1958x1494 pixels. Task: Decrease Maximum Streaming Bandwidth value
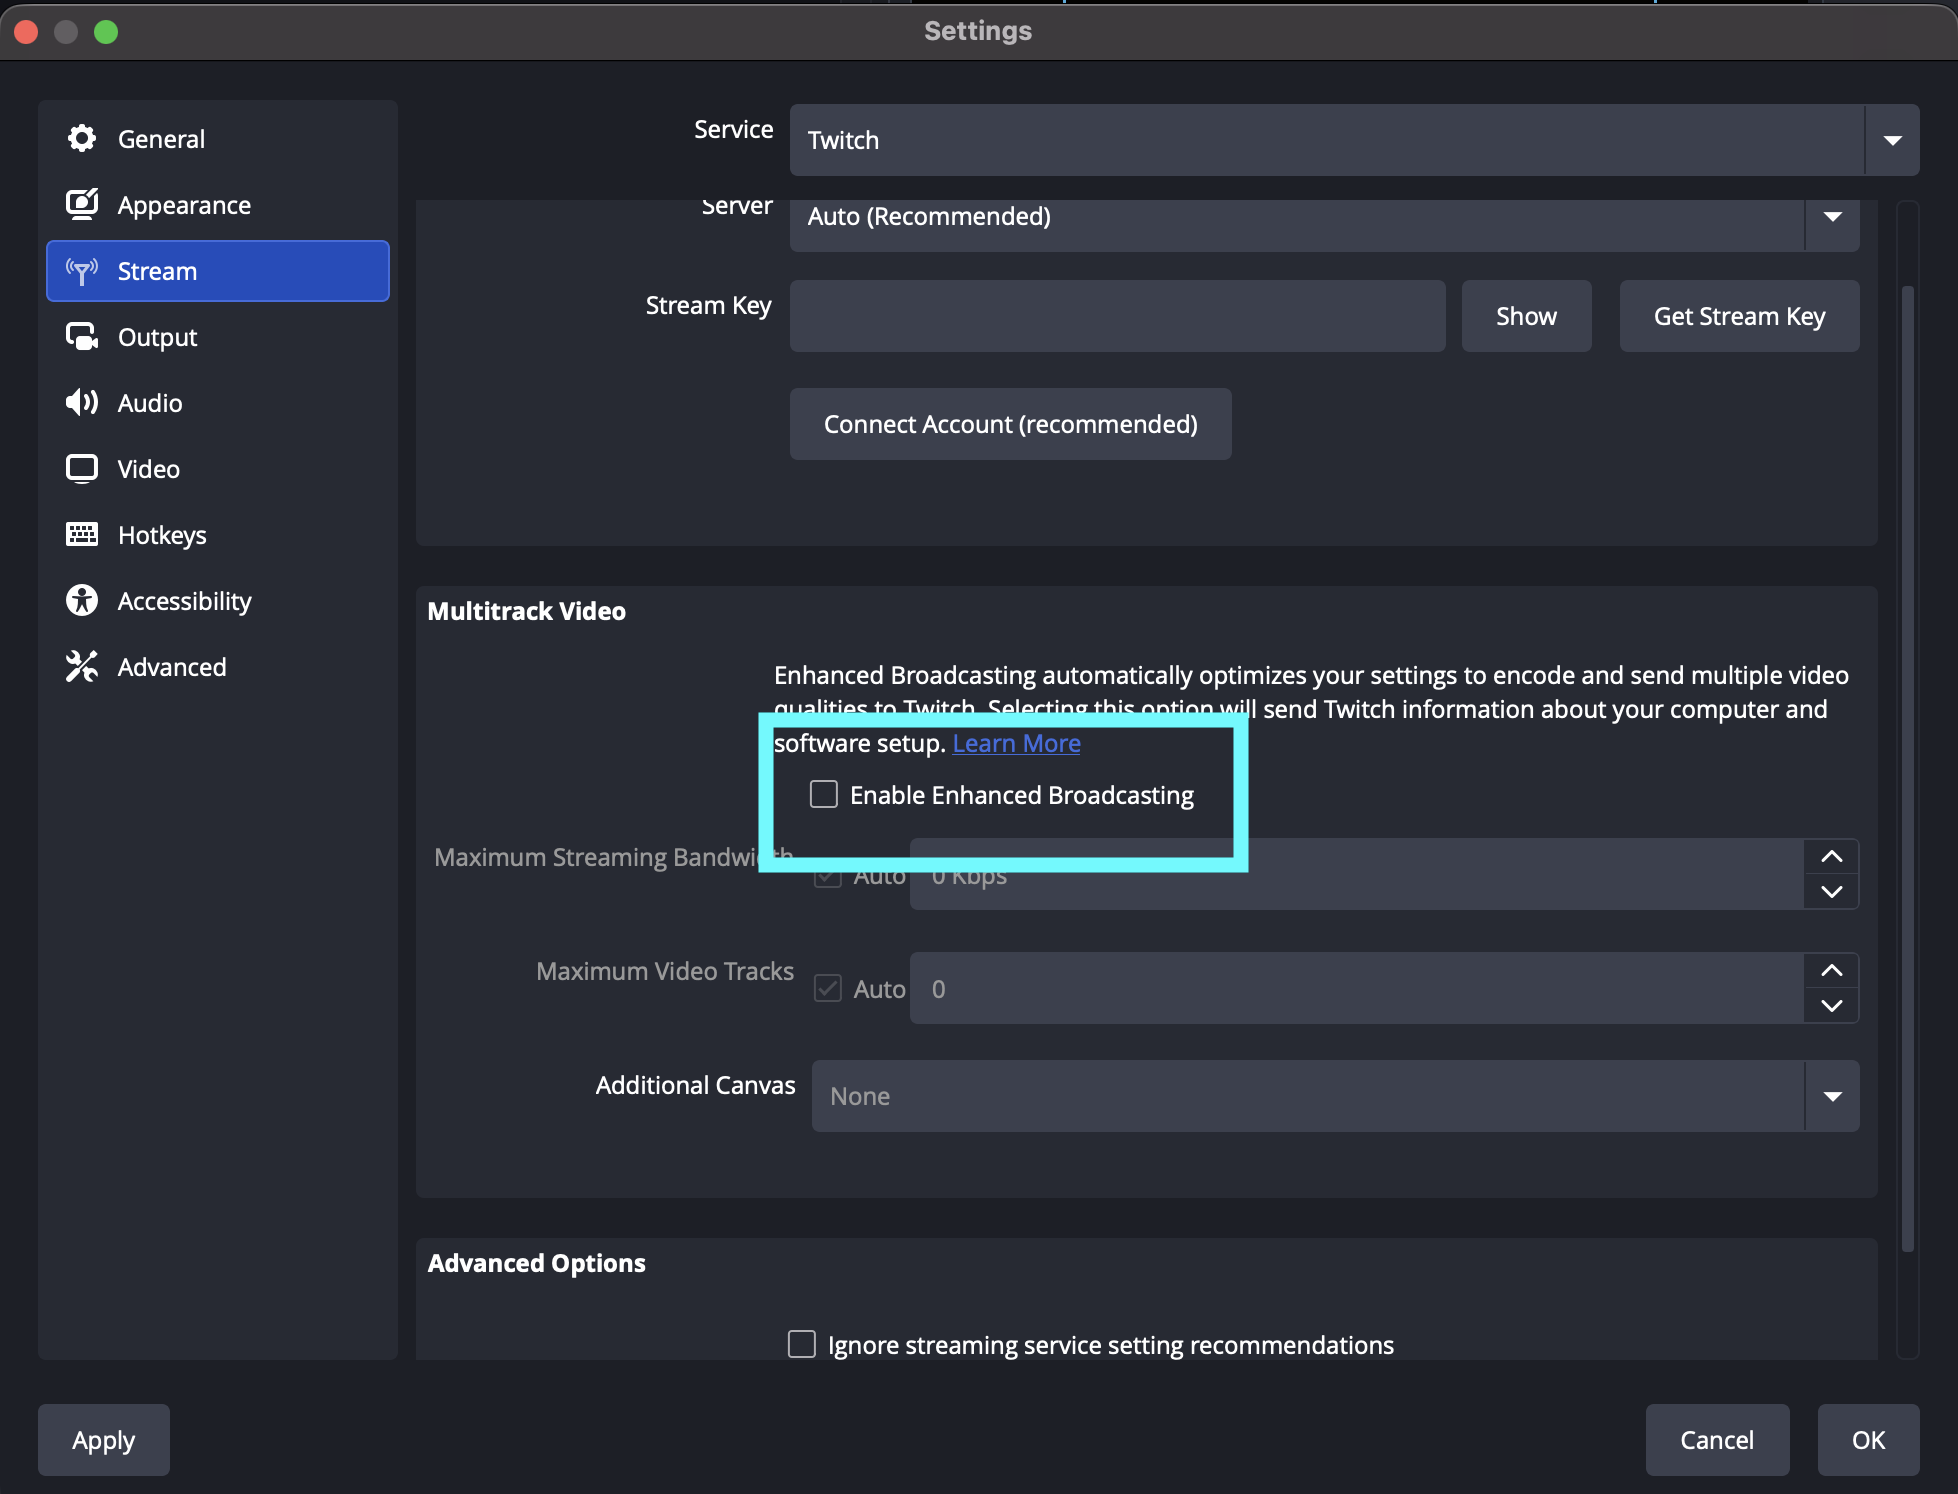[x=1832, y=891]
